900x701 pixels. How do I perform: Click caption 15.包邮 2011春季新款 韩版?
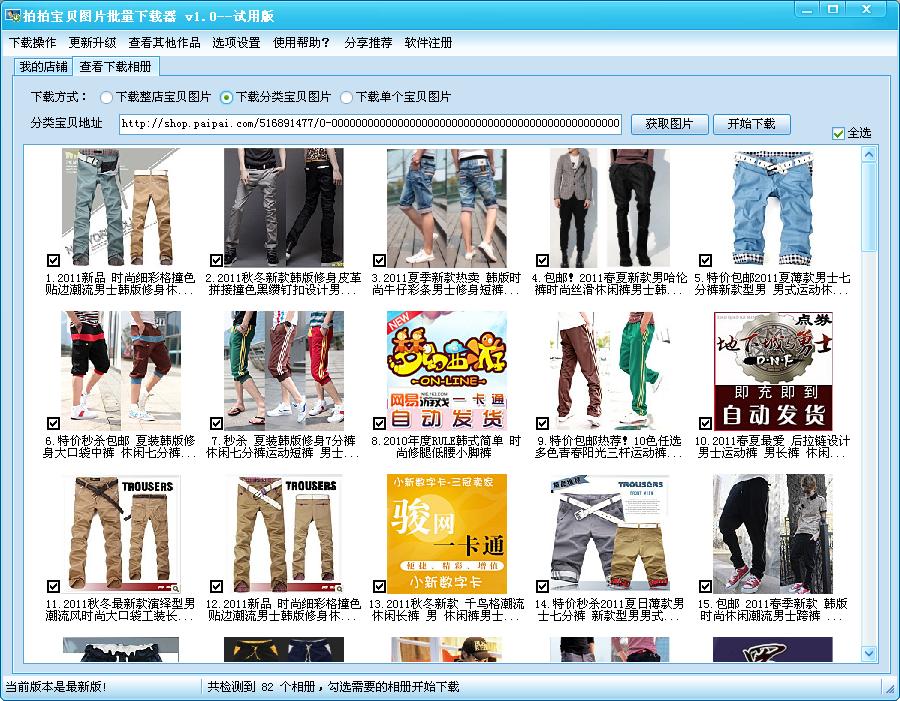773,610
